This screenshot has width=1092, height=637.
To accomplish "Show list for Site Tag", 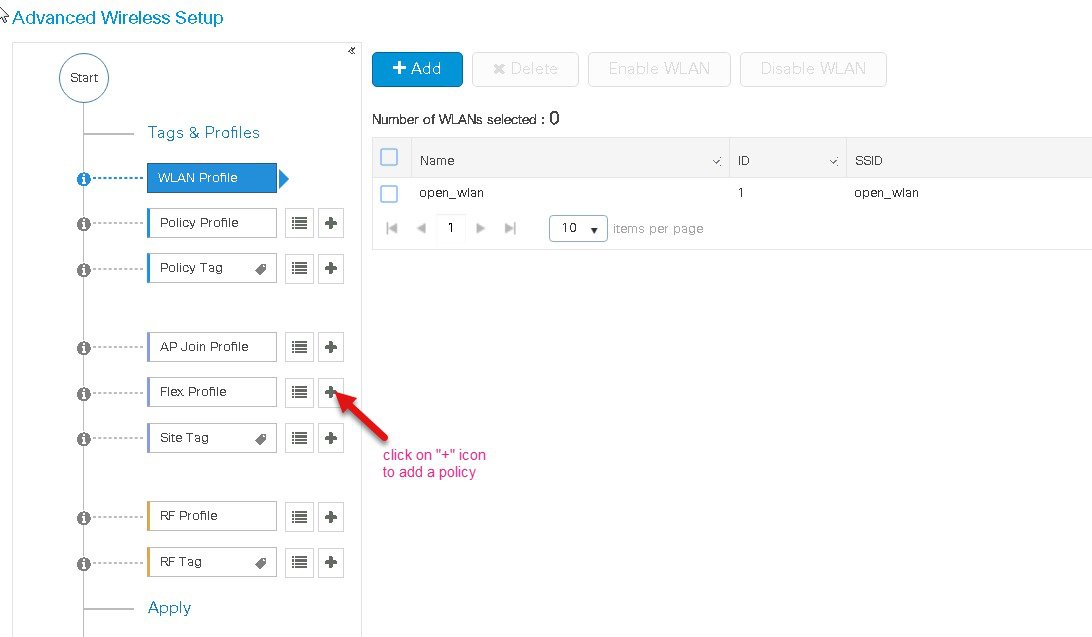I will 299,438.
